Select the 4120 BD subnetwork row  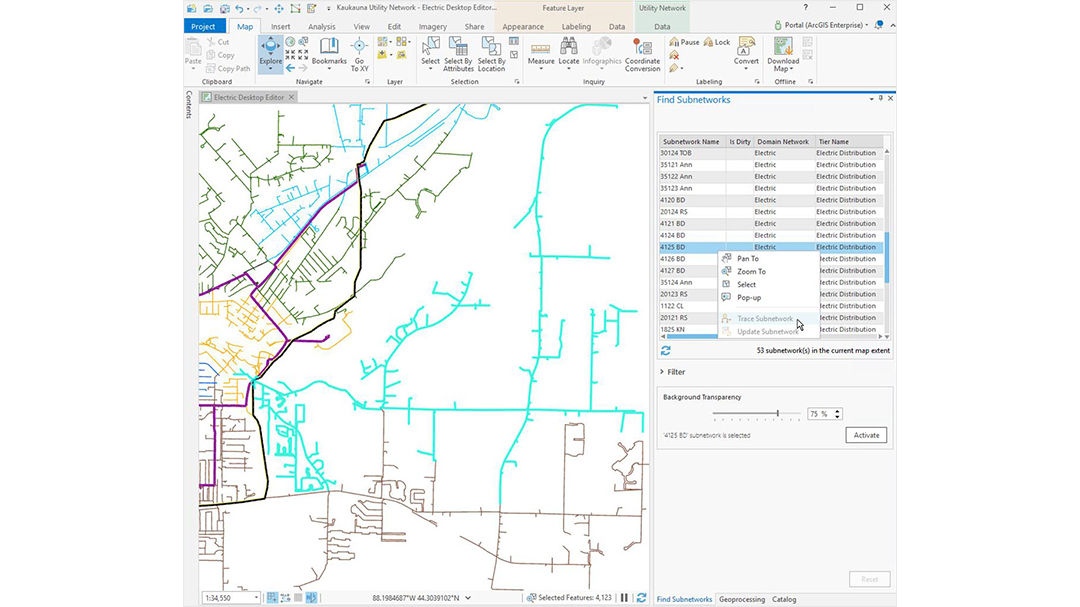(x=770, y=200)
